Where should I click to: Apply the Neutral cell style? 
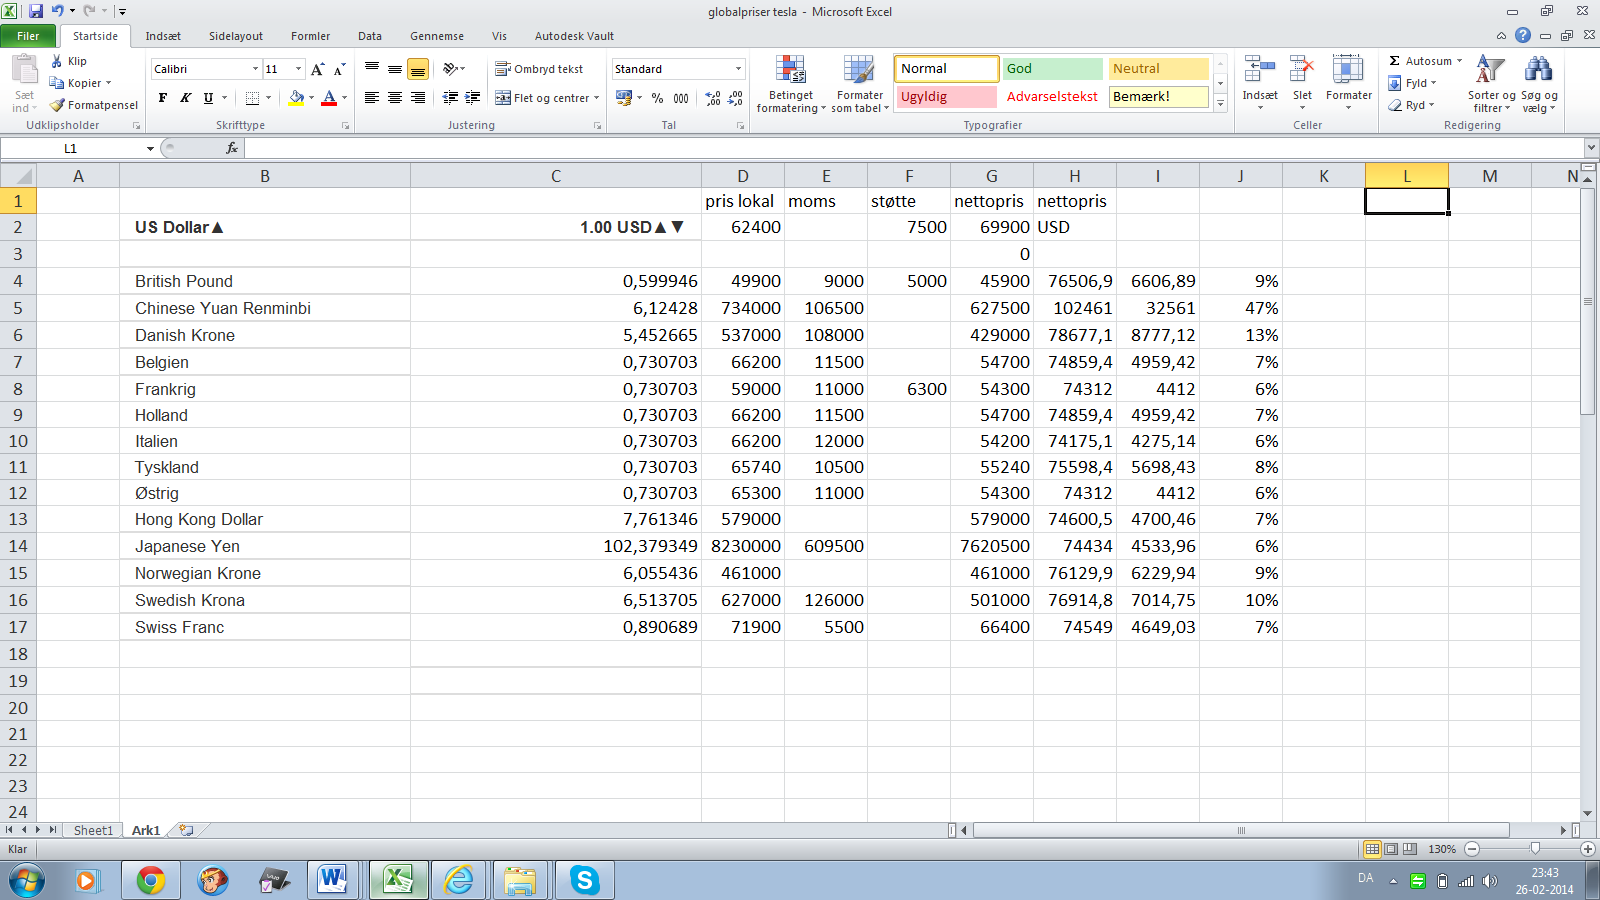coord(1158,69)
